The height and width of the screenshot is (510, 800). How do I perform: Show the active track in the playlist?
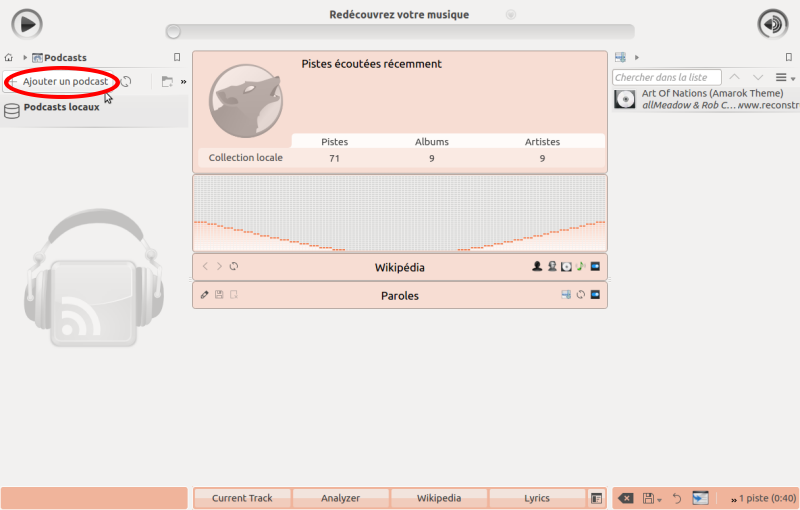pos(701,498)
